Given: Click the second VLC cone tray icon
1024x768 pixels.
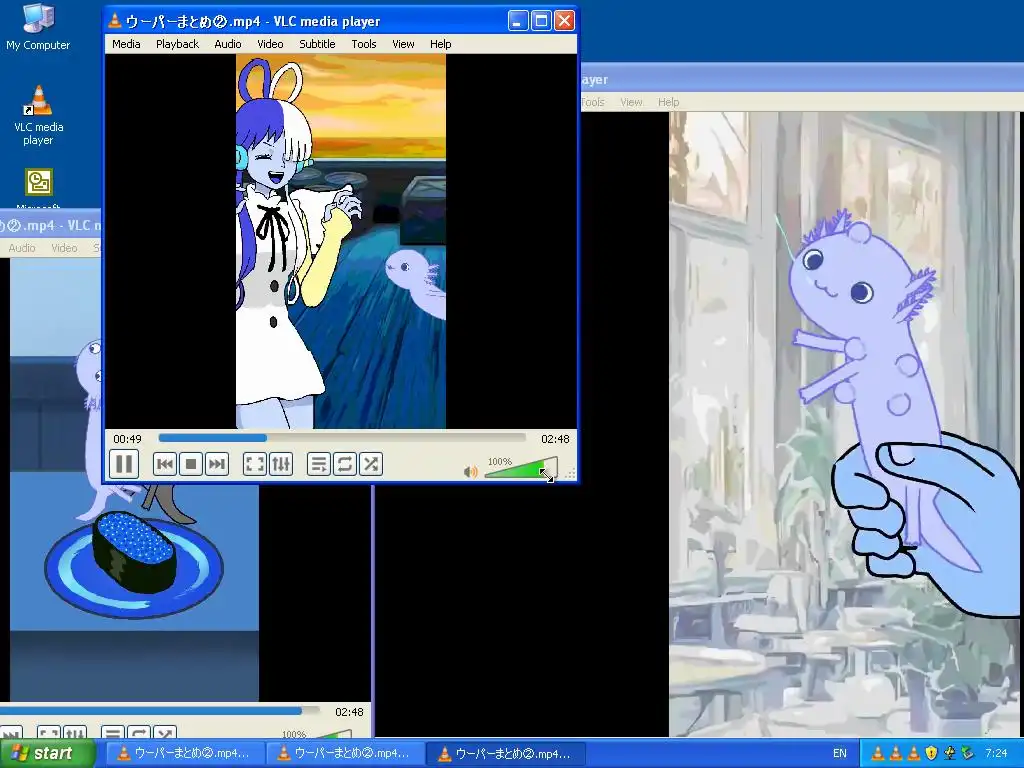Looking at the screenshot, I should (896, 754).
